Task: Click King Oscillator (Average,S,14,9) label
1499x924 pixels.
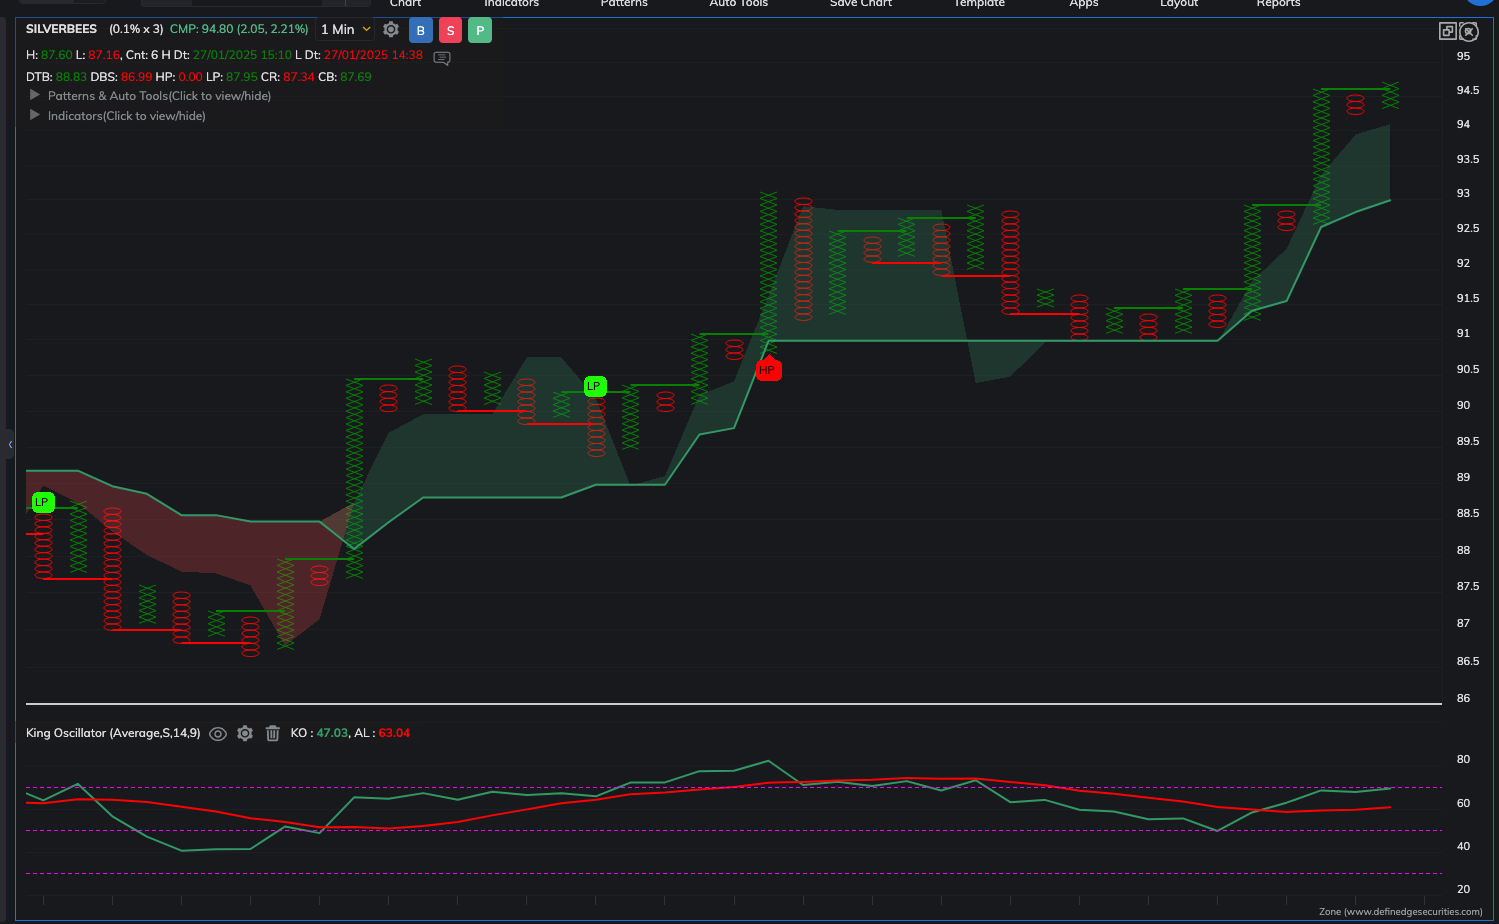Action: [x=113, y=733]
